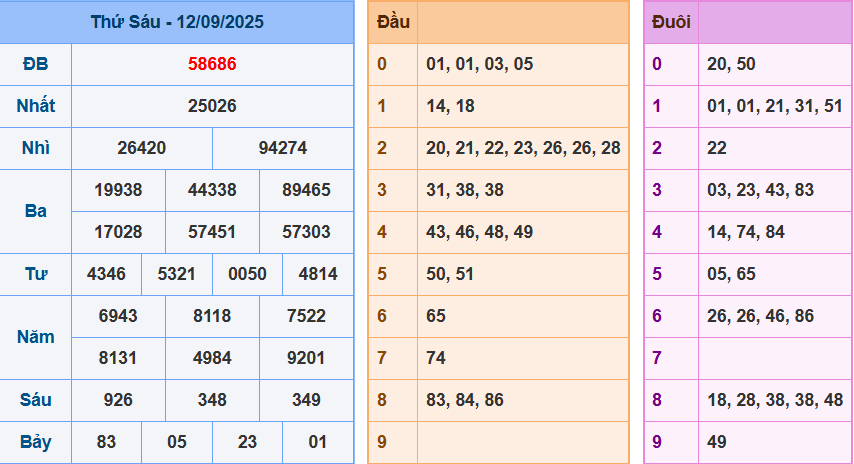This screenshot has width=854, height=464.
Task: Select Đầu row 2 values starting '20, 21, 22'
Action: [523, 148]
